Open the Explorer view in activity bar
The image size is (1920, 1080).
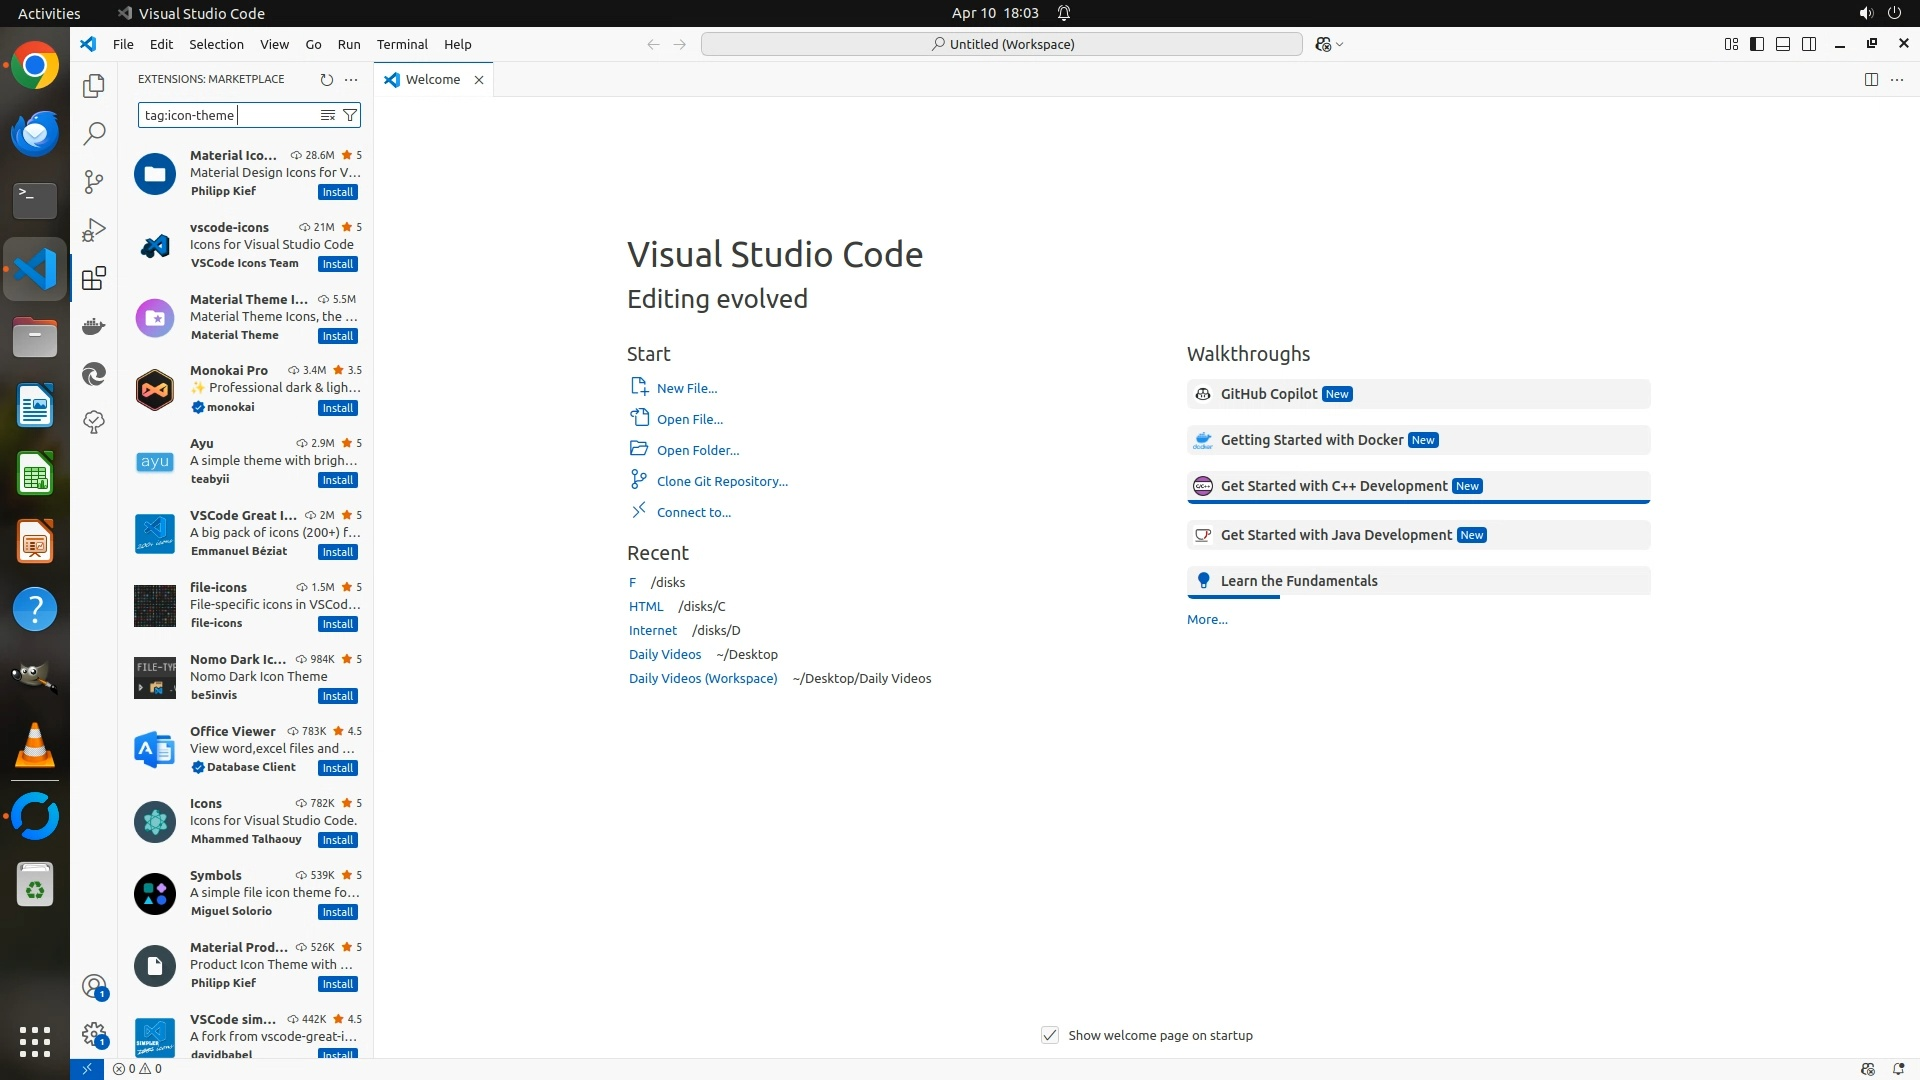click(94, 86)
